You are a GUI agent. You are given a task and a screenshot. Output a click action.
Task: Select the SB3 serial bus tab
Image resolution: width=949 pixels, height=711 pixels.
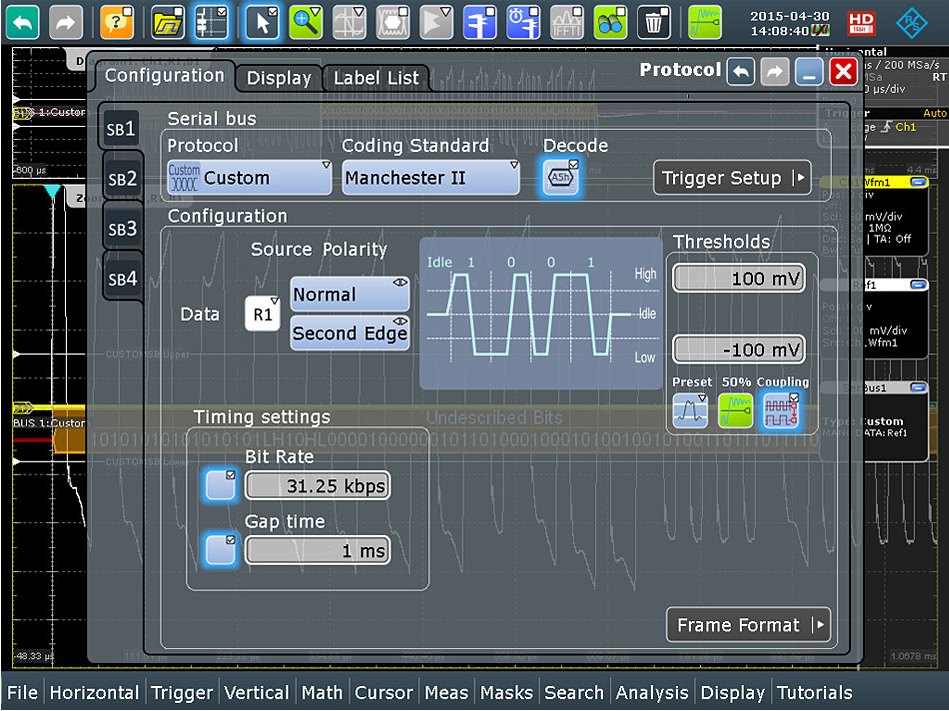click(x=122, y=229)
